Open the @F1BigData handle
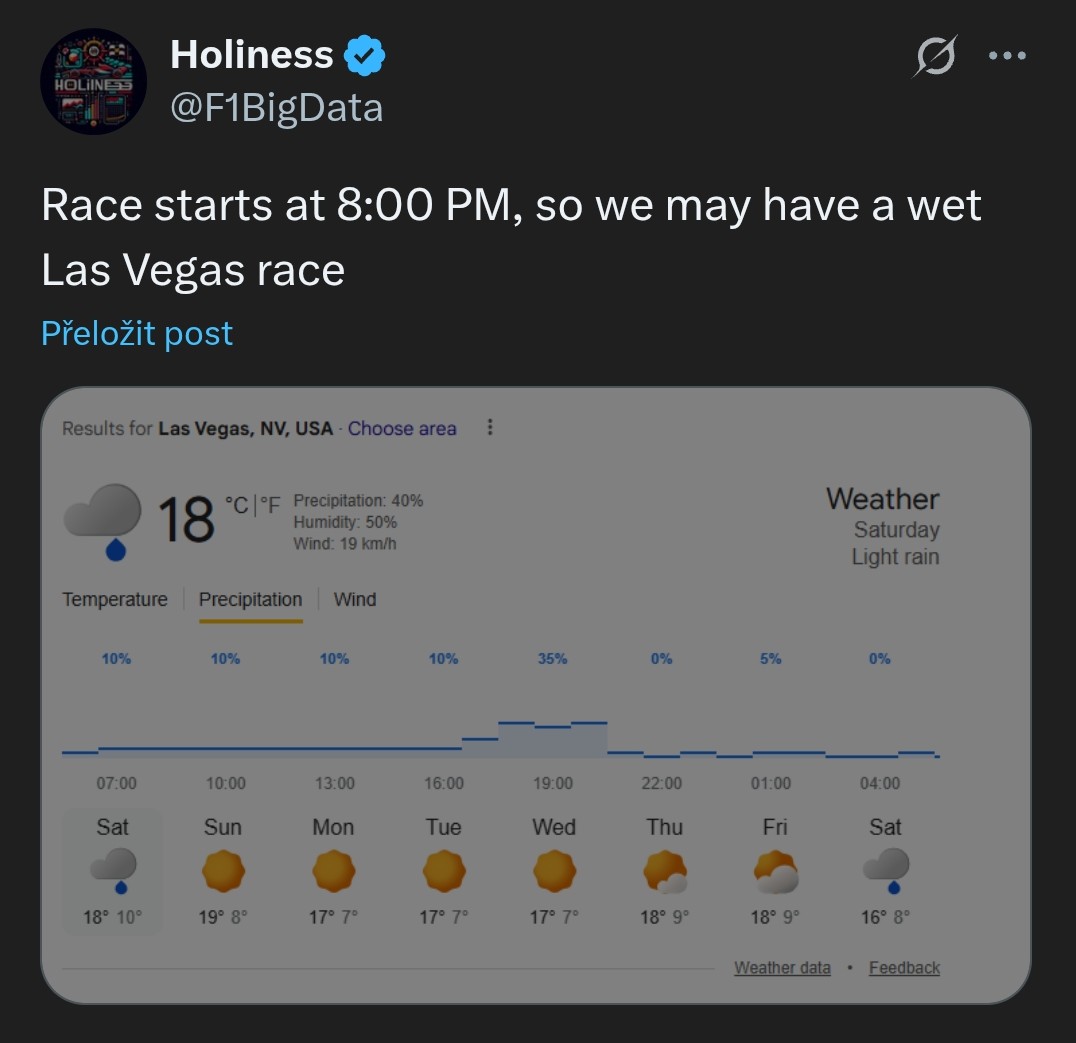Screen dimensions: 1076x1043 click(277, 108)
